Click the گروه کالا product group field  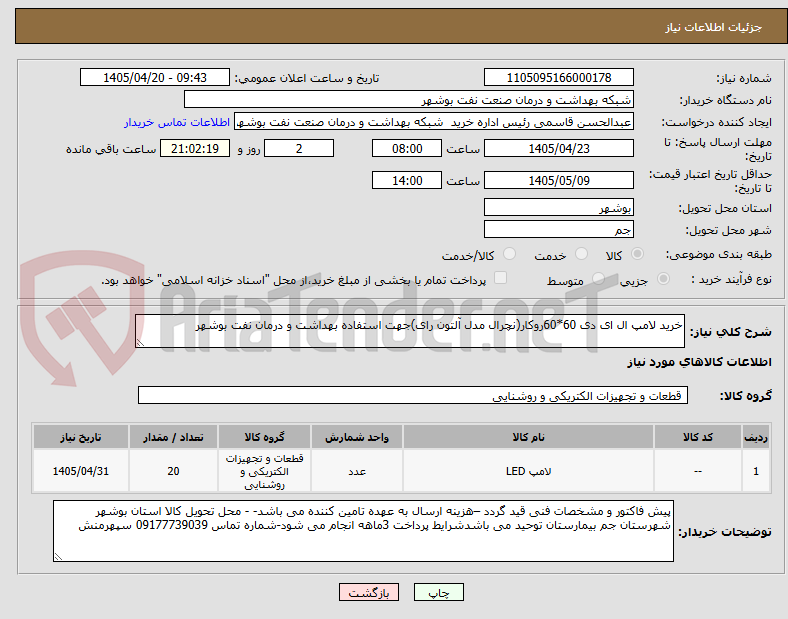(x=413, y=395)
